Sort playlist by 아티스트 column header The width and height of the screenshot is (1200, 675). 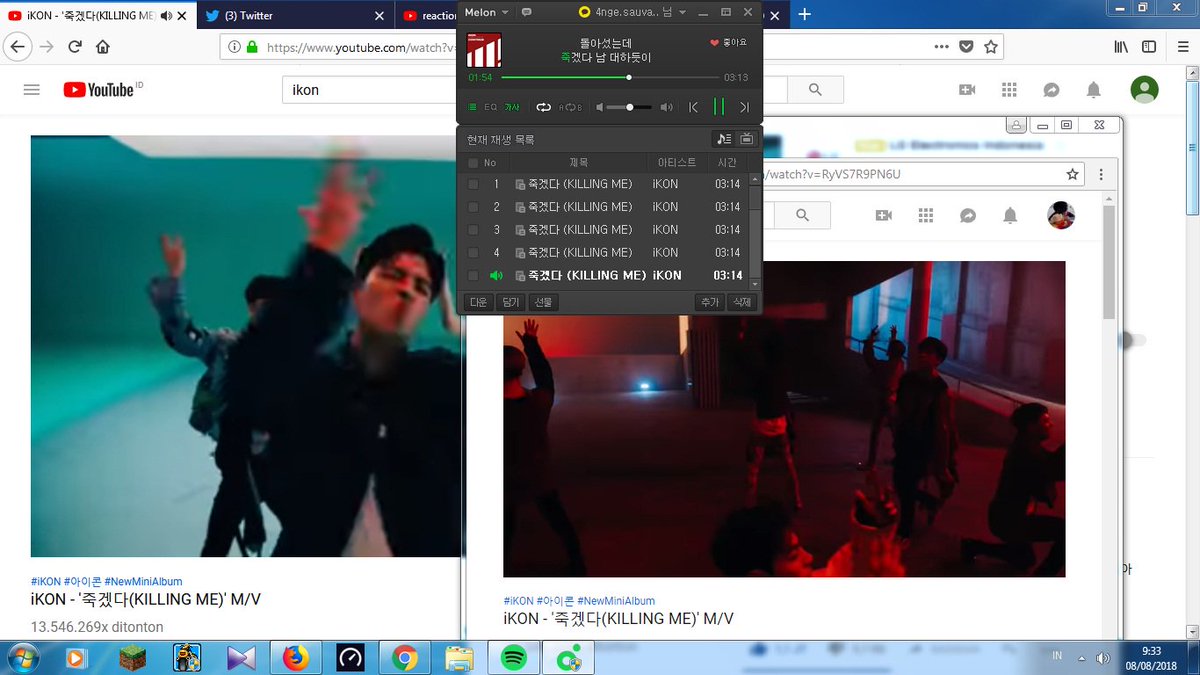click(x=677, y=162)
